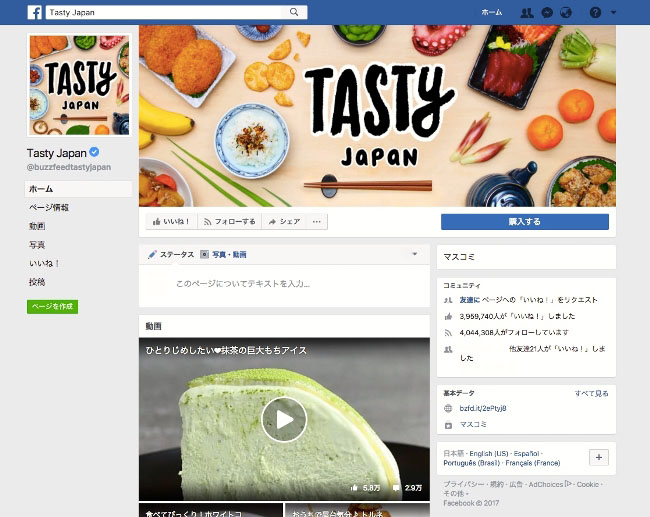Switch language to English (US)
The height and width of the screenshot is (517, 650).
click(489, 454)
